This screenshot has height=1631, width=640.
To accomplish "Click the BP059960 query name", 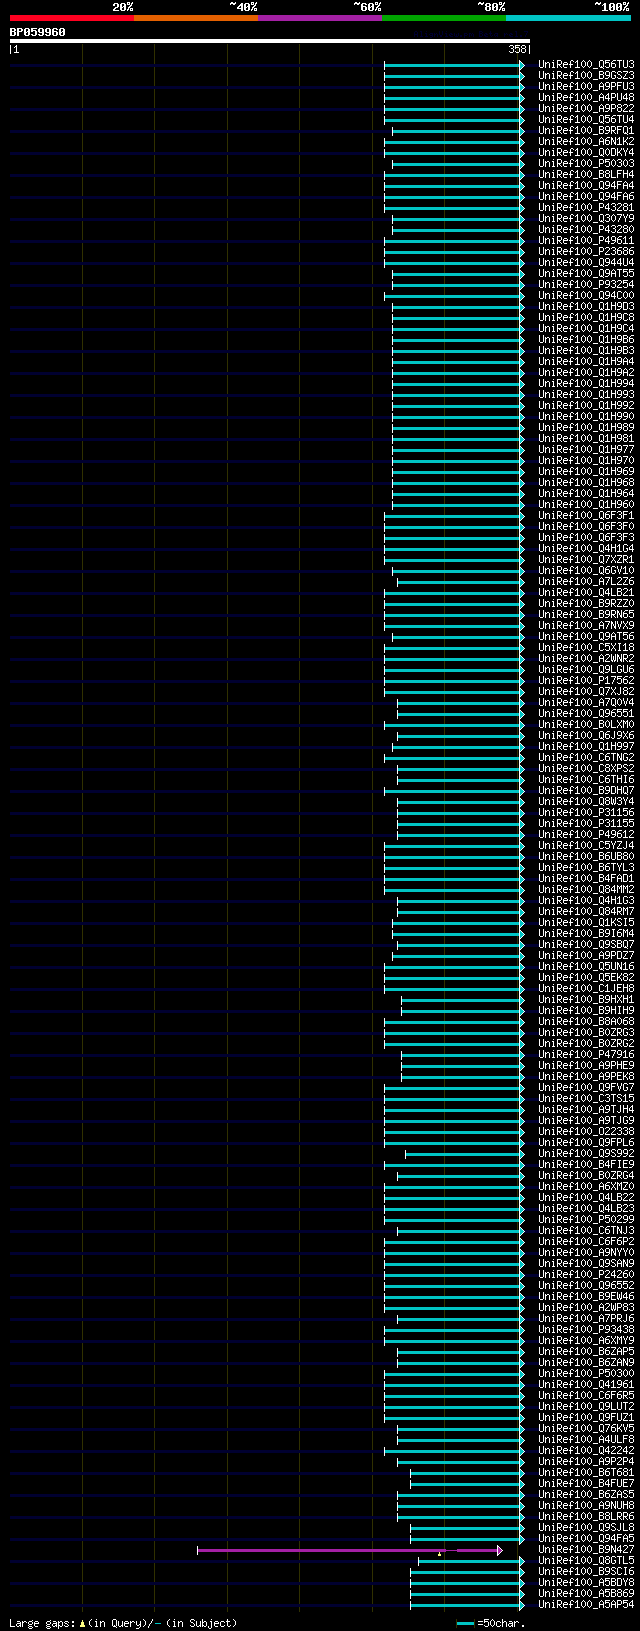I will [38, 32].
